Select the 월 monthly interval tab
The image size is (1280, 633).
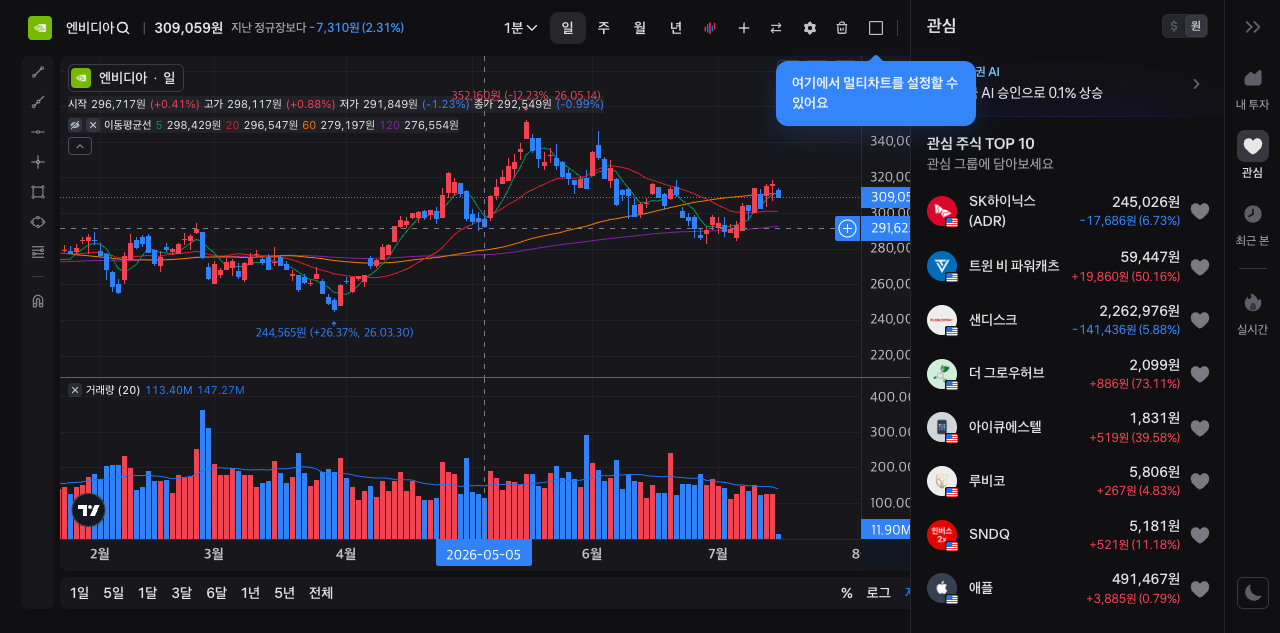[x=640, y=28]
